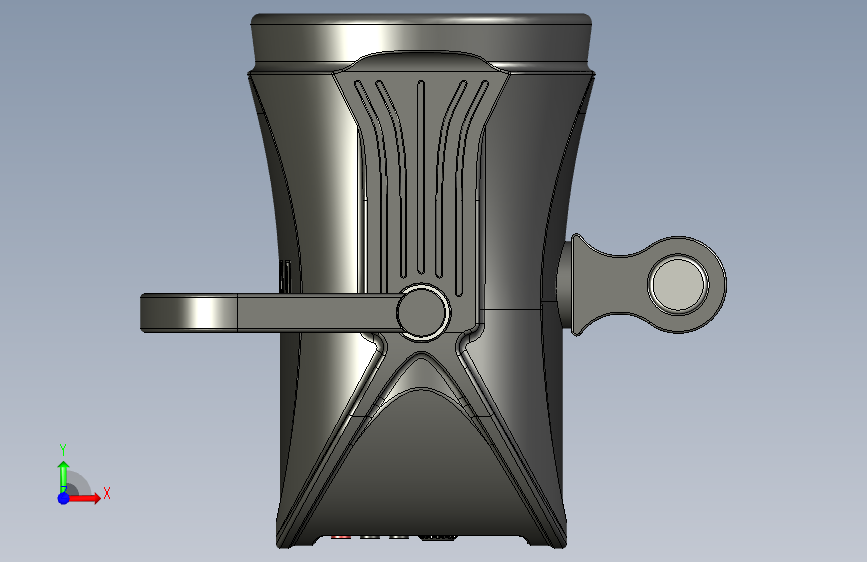
Task: Select the blue origin sphere of the triad
Action: pyautogui.click(x=64, y=498)
